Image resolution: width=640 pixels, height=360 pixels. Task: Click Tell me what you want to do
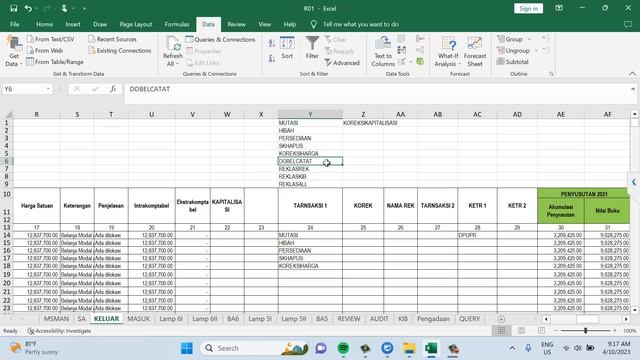361,24
